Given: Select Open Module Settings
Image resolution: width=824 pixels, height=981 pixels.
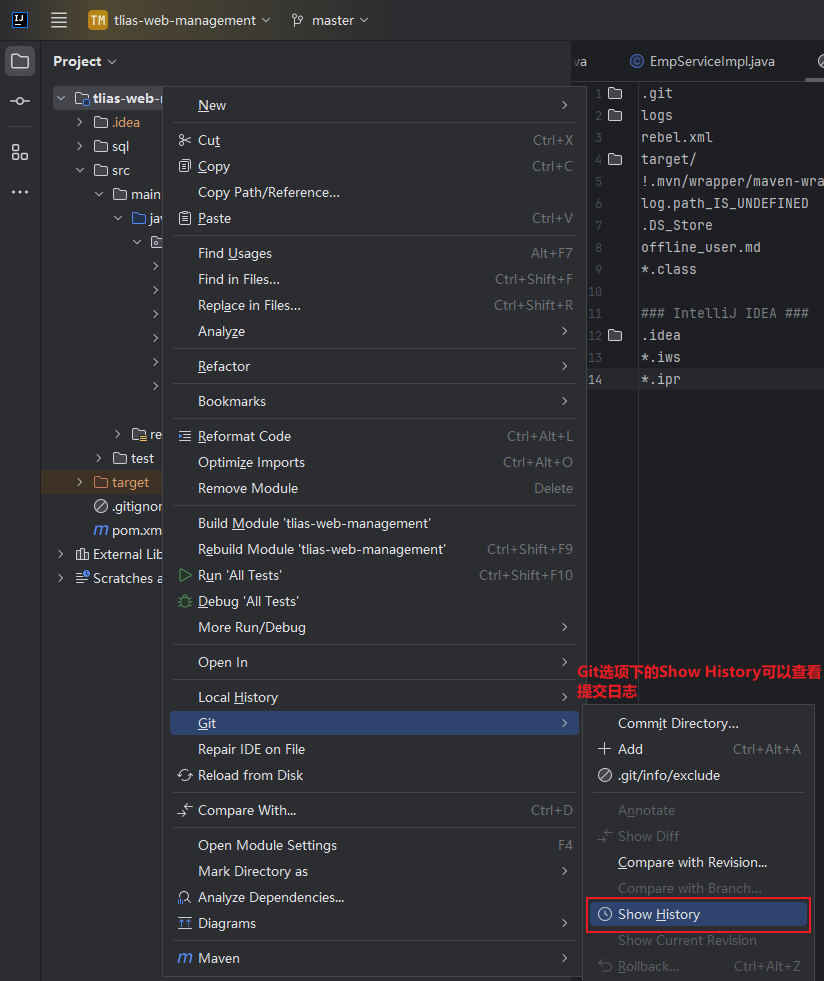Looking at the screenshot, I should click(x=374, y=845).
